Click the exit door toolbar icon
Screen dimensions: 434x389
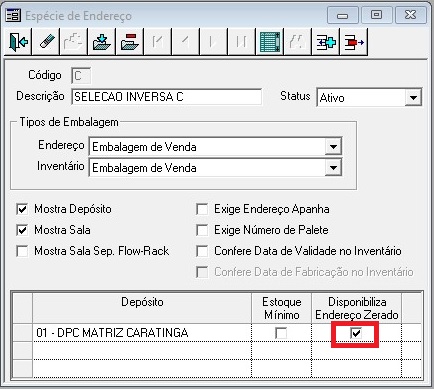click(18, 42)
